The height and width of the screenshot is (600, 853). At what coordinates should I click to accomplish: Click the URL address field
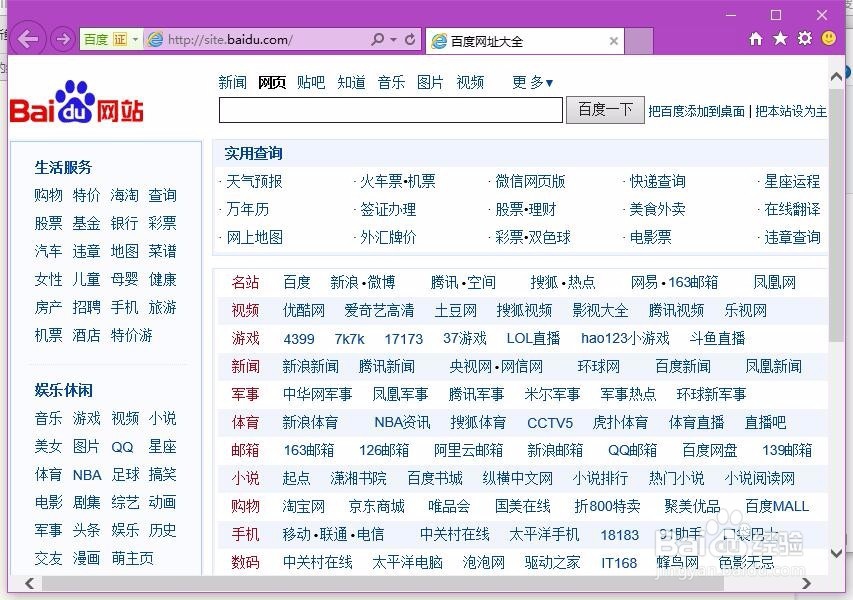(x=258, y=39)
